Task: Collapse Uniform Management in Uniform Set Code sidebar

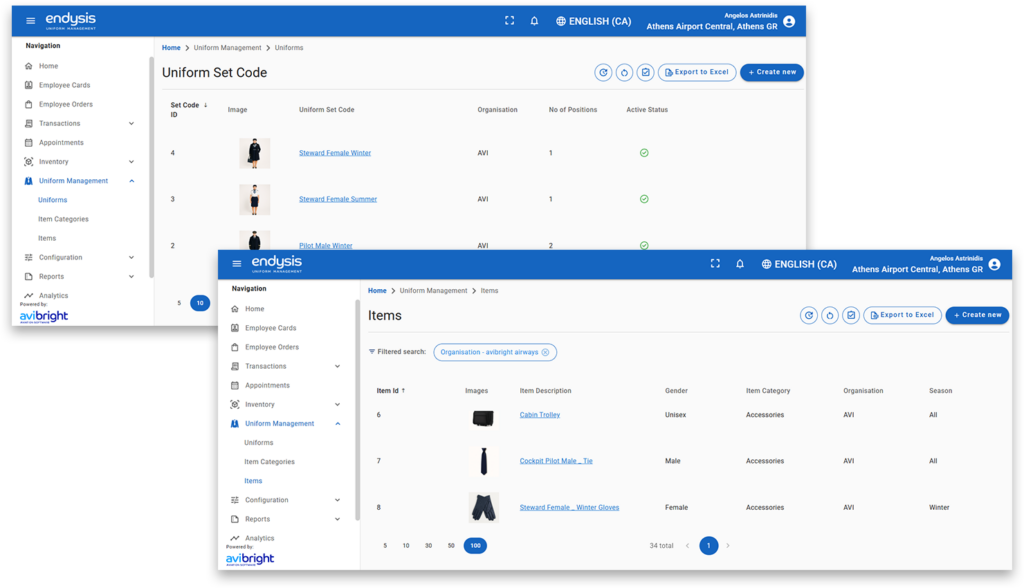Action: [x=131, y=181]
